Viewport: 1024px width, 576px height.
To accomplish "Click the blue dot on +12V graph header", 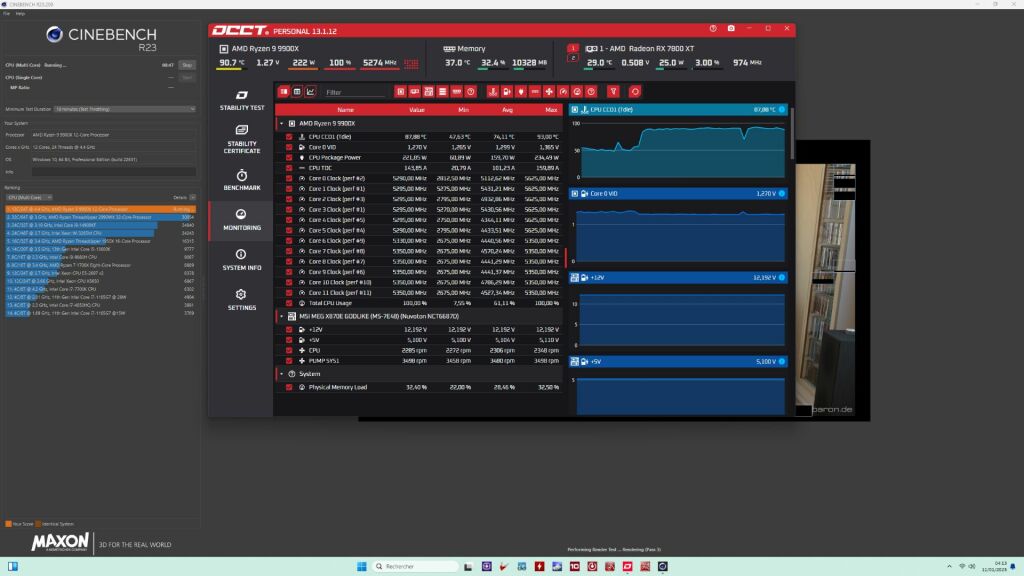I will click(782, 278).
